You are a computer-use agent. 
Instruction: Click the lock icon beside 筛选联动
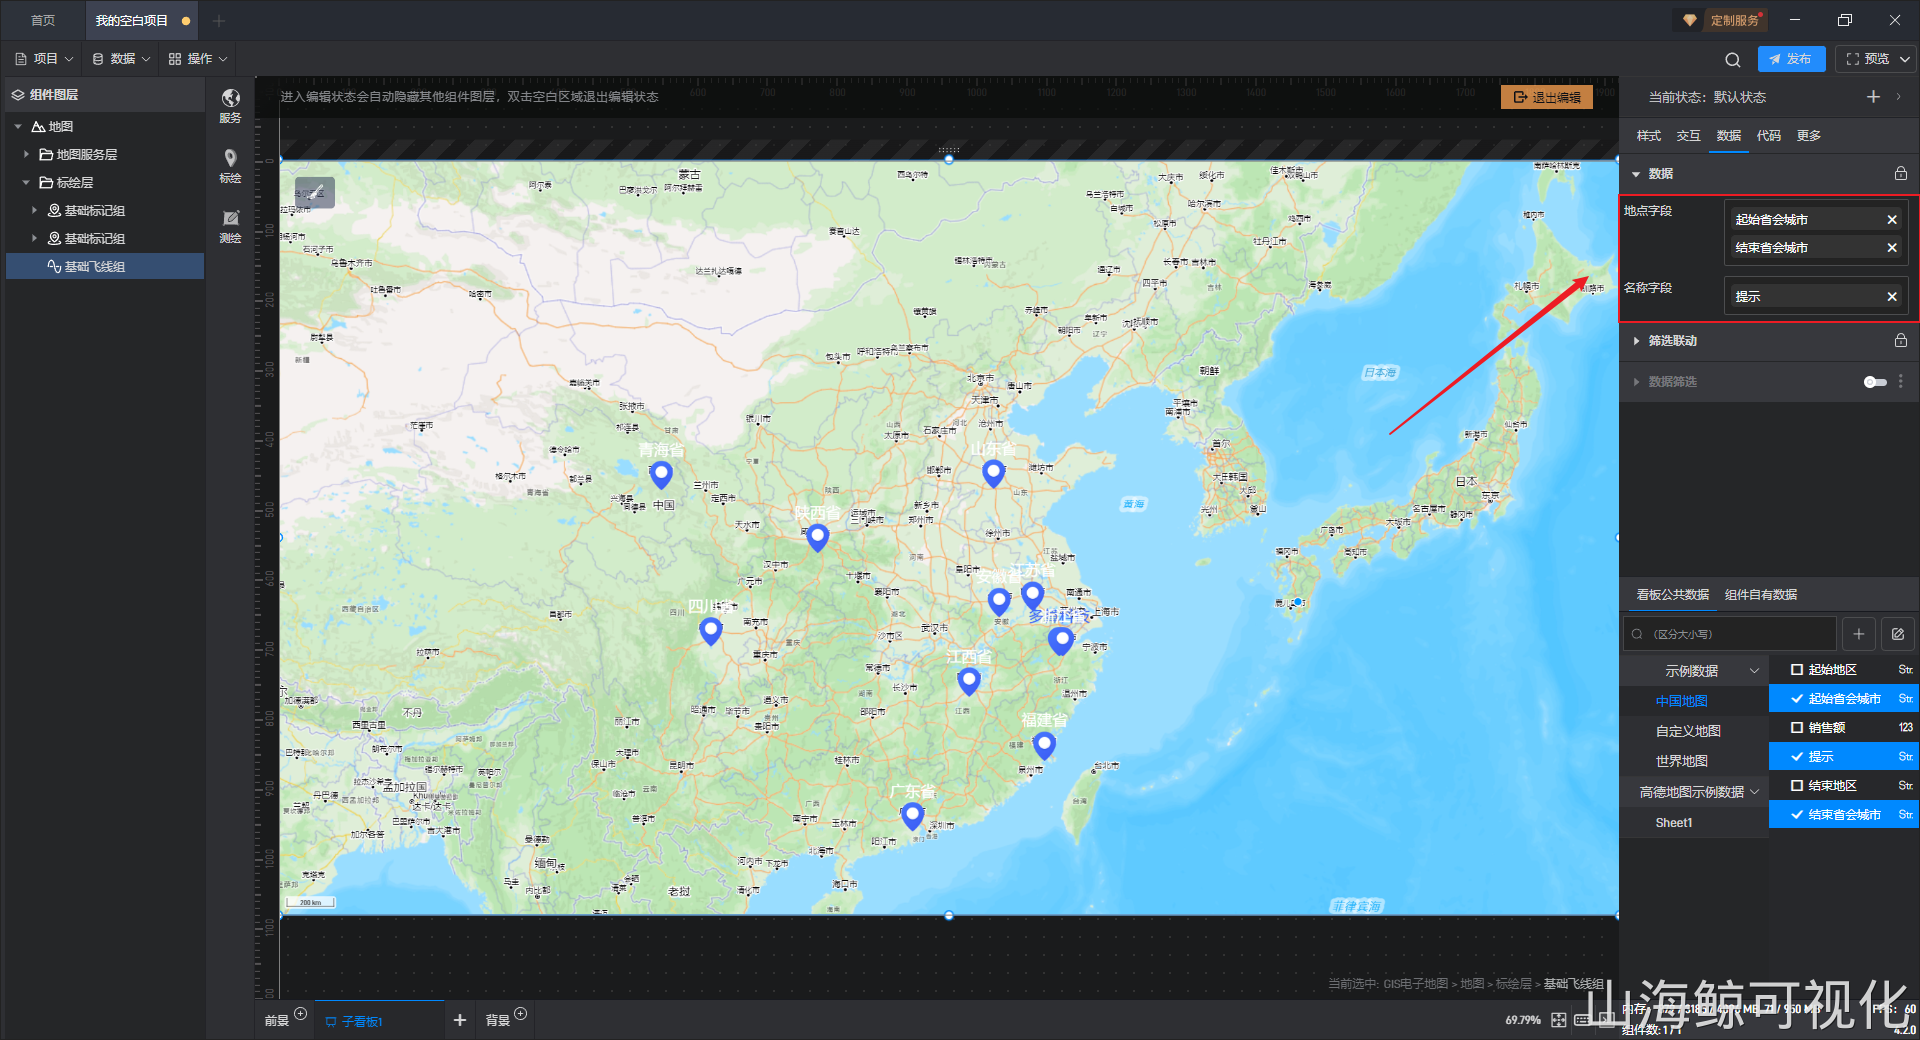(1900, 340)
